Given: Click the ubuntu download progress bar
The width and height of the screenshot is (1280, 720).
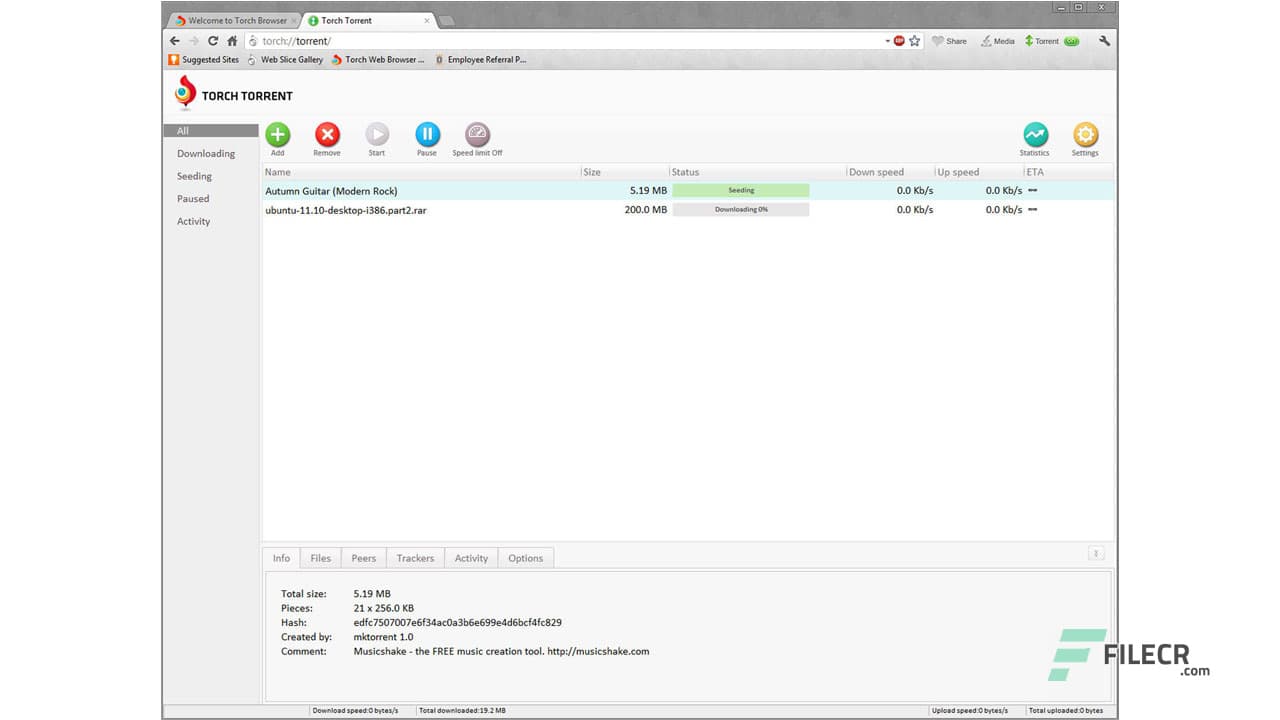Looking at the screenshot, I should (x=740, y=209).
